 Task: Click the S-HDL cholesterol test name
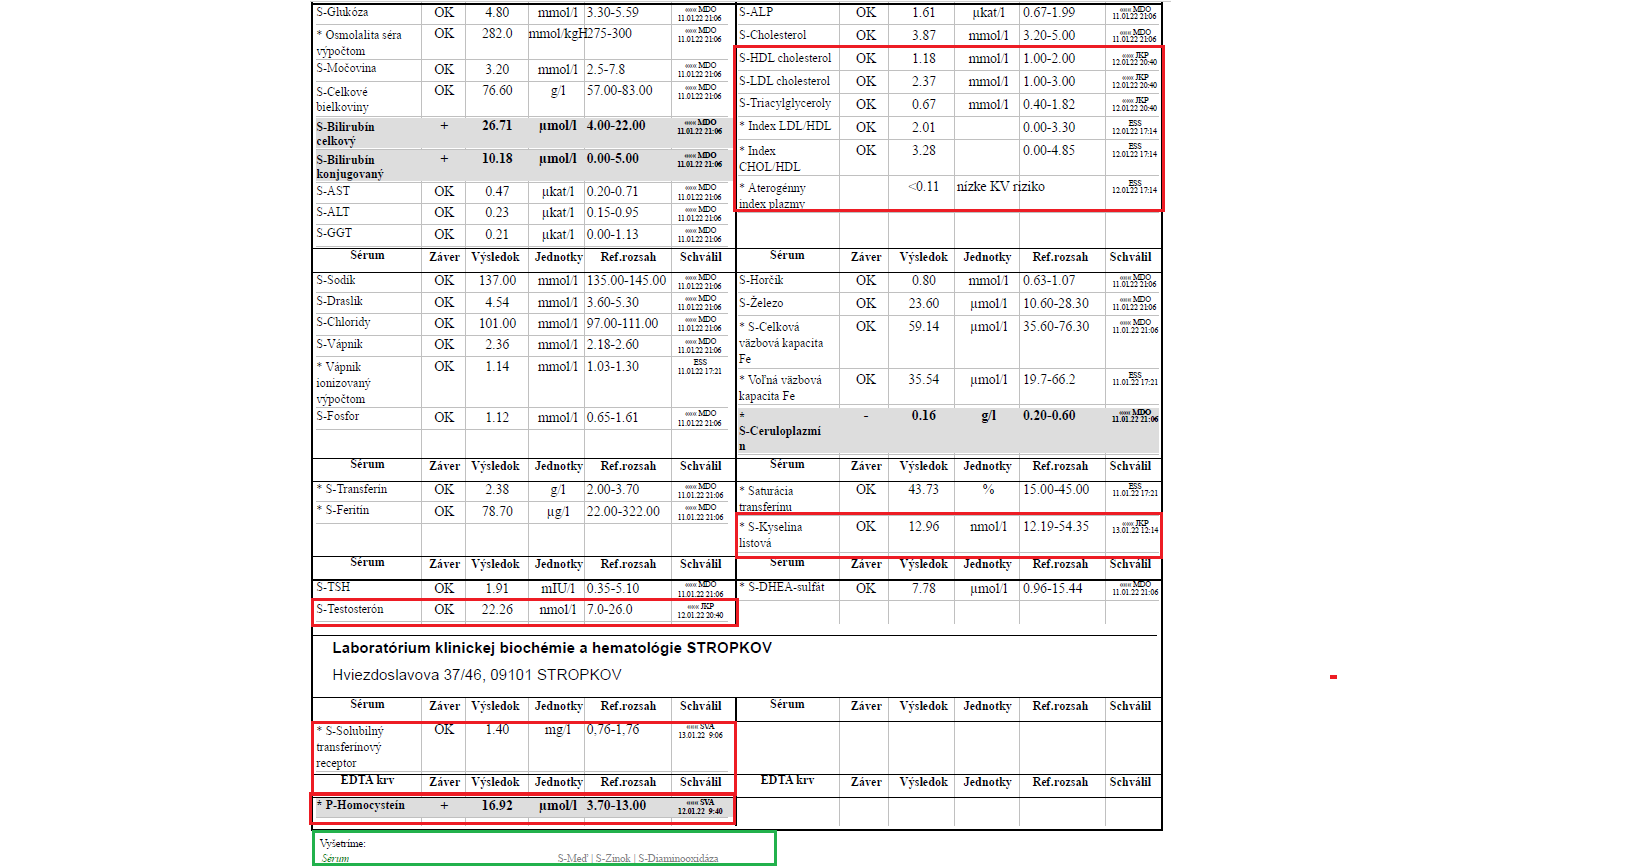click(x=784, y=59)
